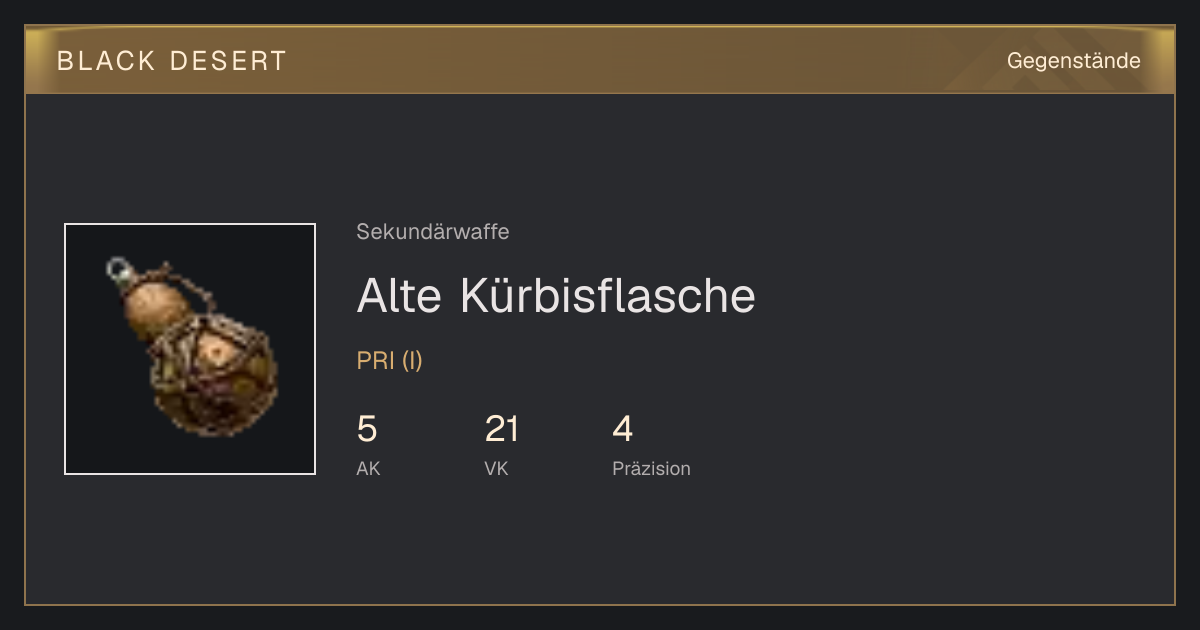Image resolution: width=1200 pixels, height=630 pixels.
Task: Click the gourd bottle's metal ring top
Action: click(x=120, y=269)
